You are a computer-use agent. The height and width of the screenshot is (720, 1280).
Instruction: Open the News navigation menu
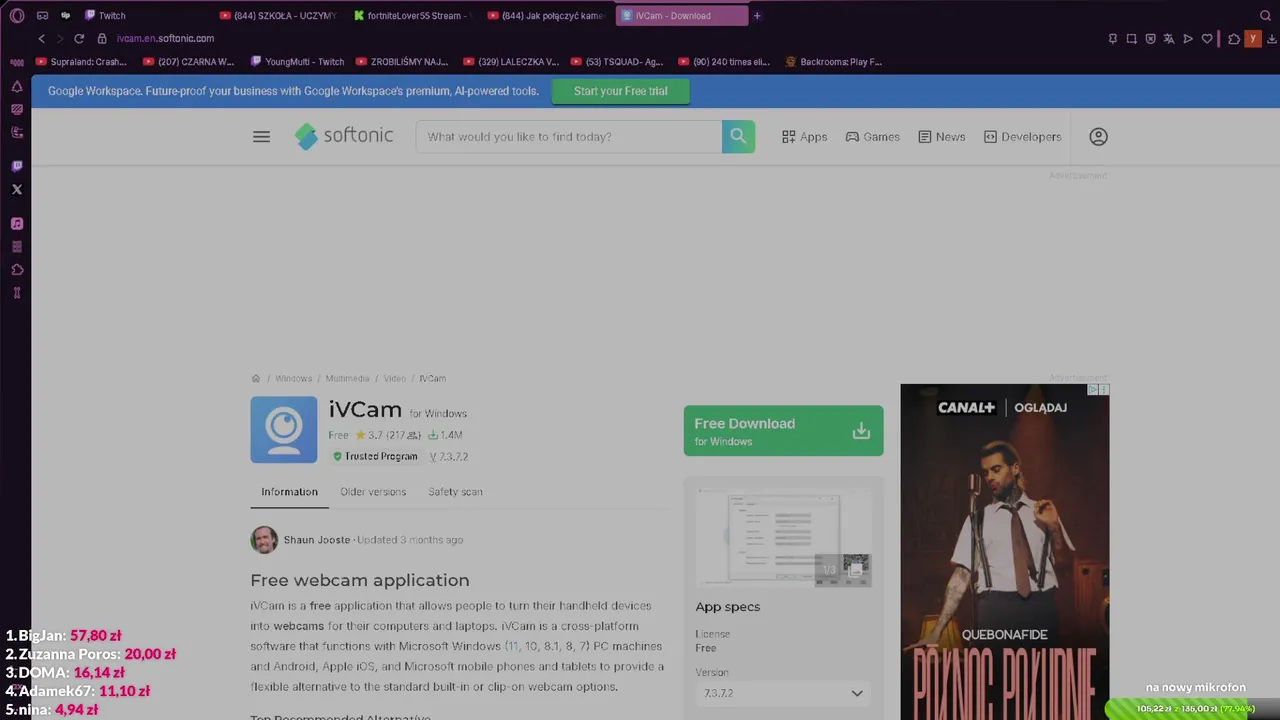[x=942, y=137]
